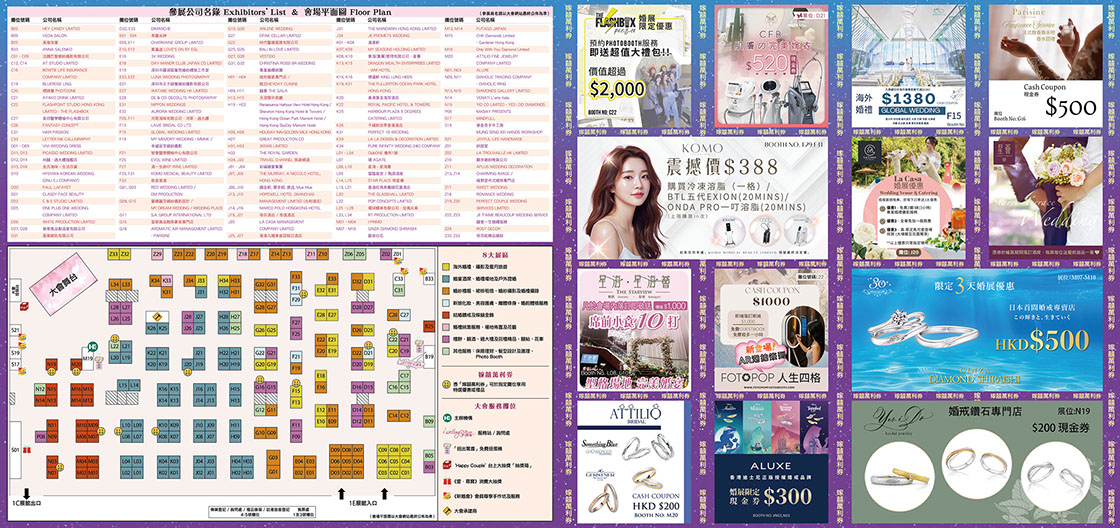1120x528 pixels.
Task: Open the La Casa wedding banquet coupon
Action: coord(909,198)
